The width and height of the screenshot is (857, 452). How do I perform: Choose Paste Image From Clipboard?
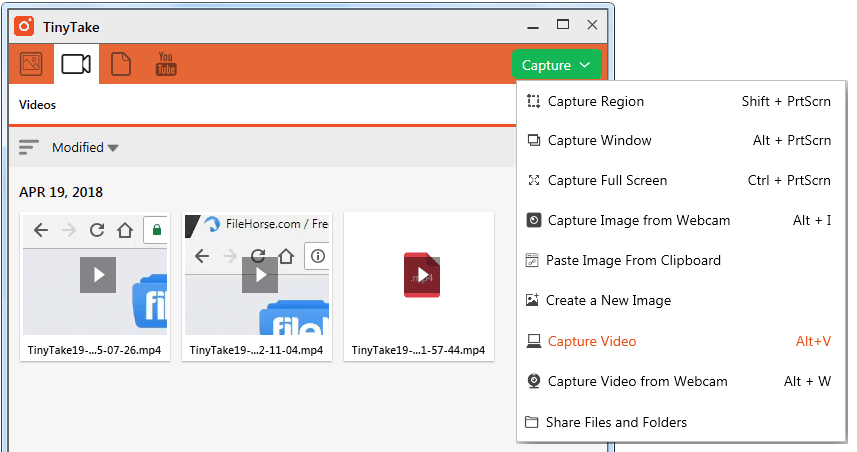633,260
